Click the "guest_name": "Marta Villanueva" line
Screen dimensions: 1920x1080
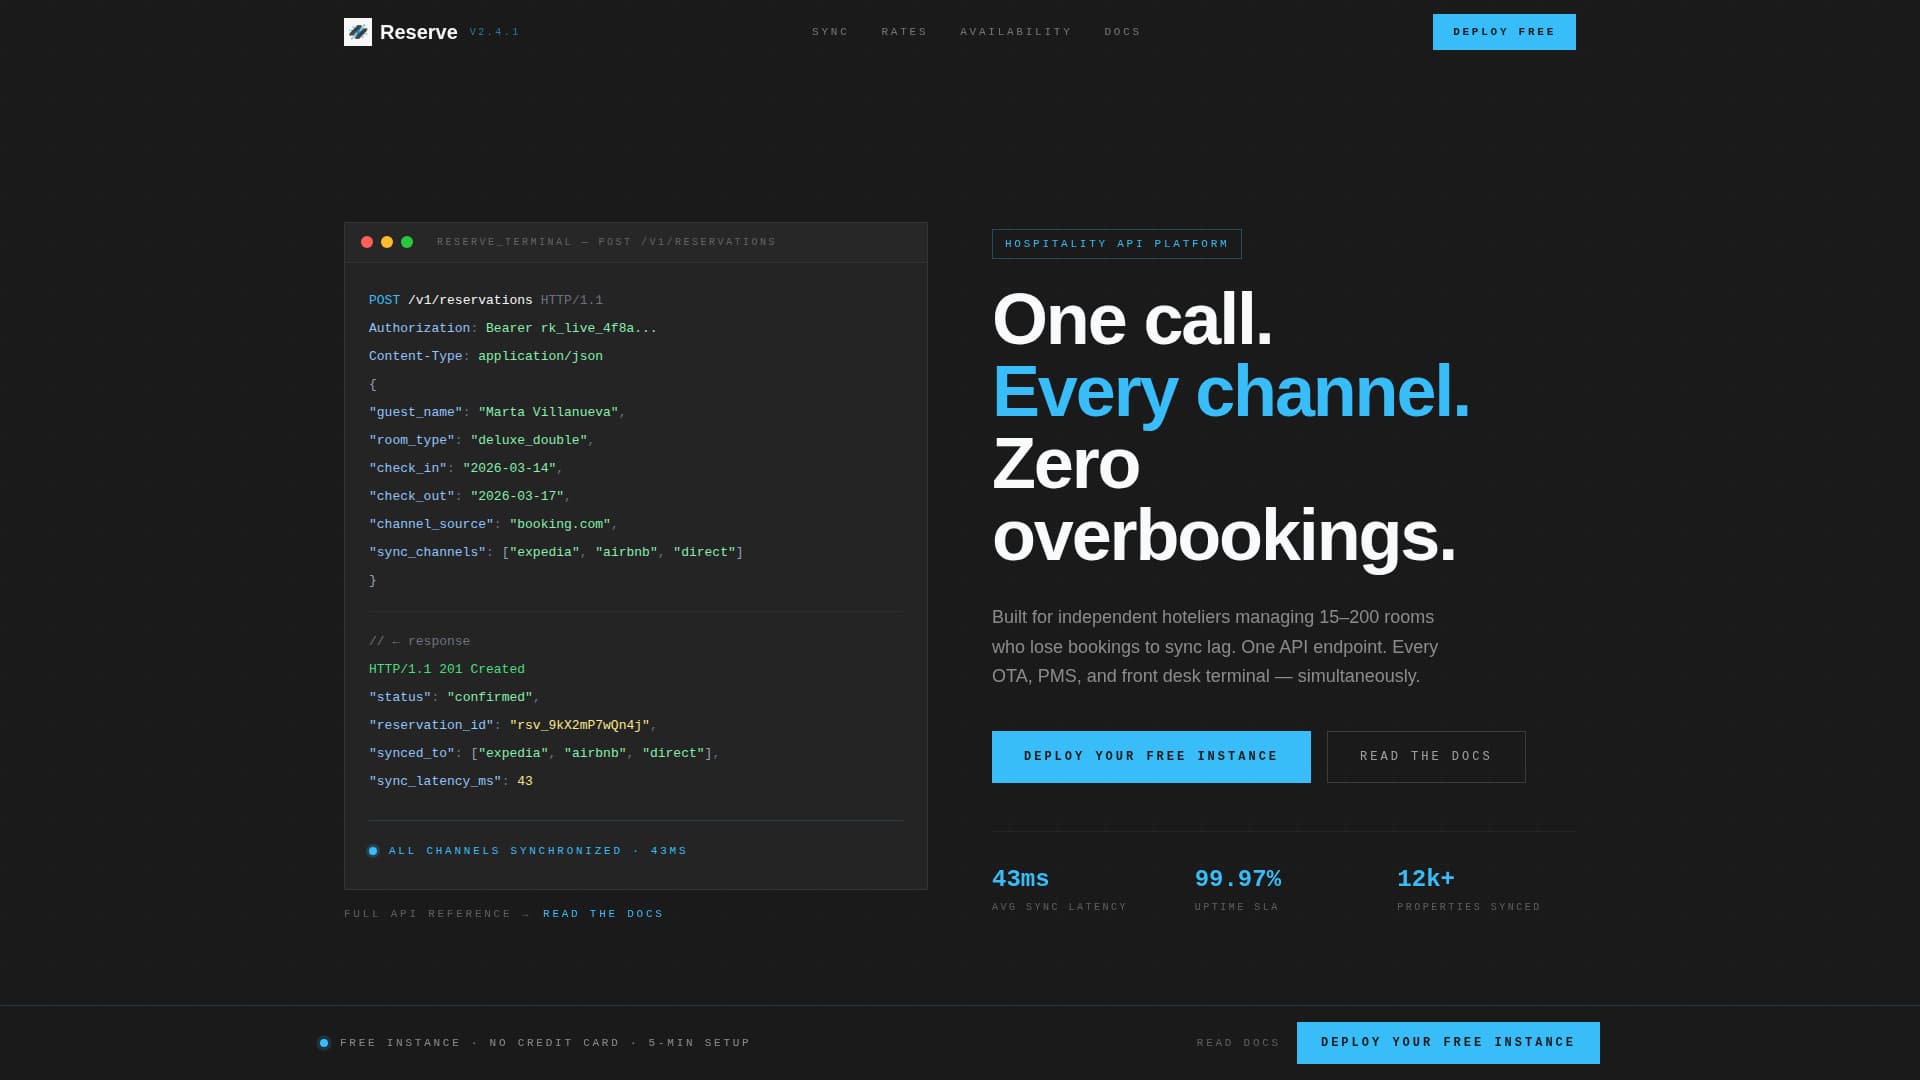click(497, 412)
